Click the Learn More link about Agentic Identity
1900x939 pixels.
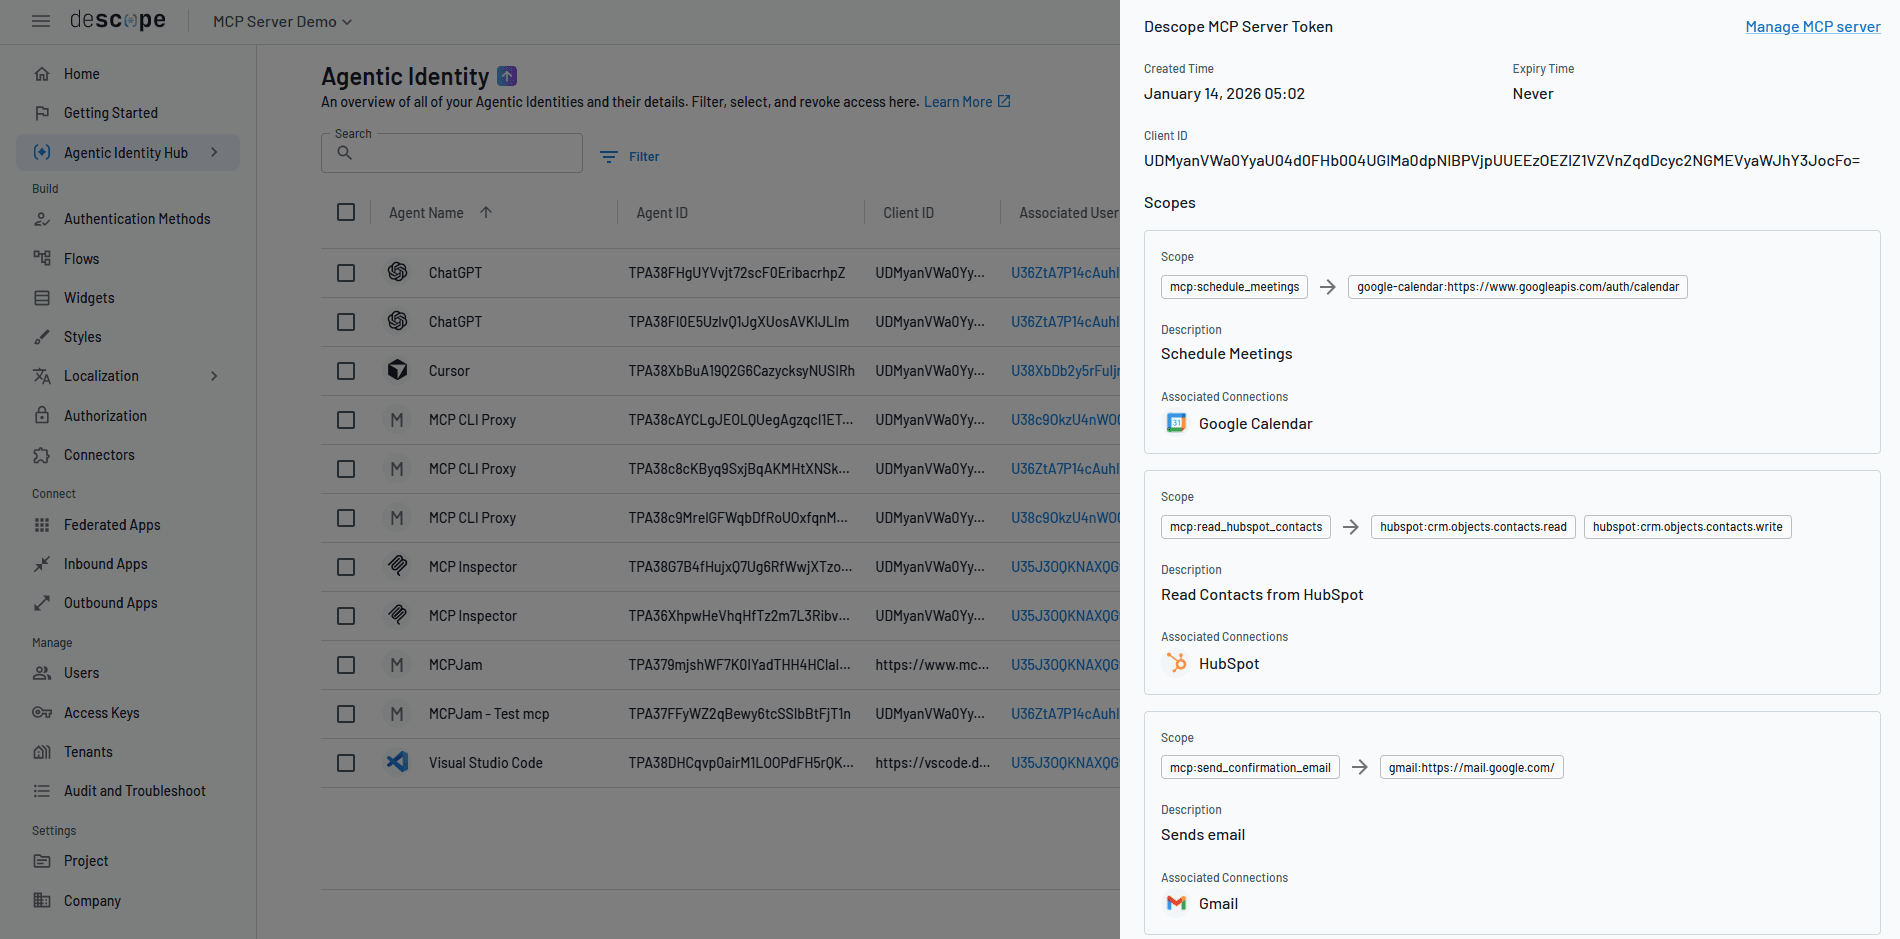point(958,101)
